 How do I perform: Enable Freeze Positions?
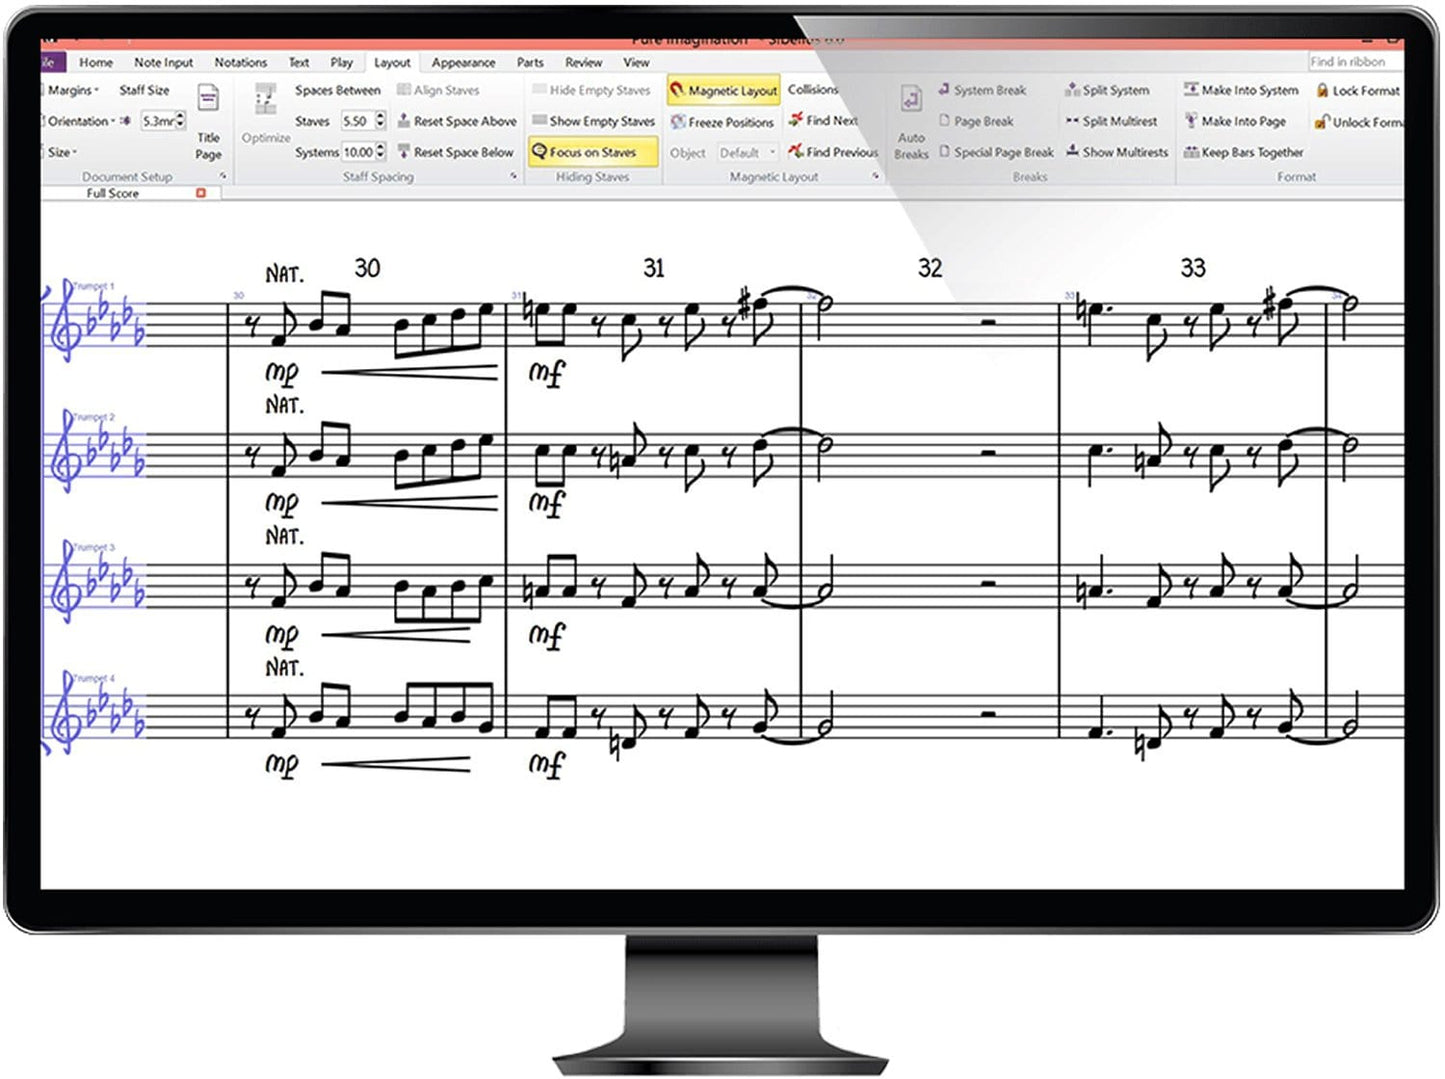coord(725,122)
